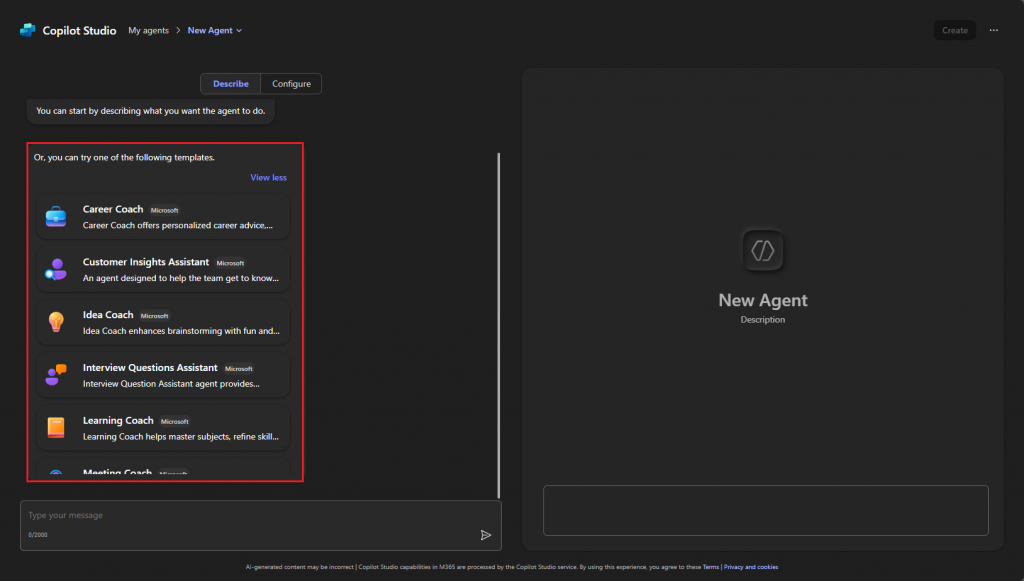The image size is (1024, 581).
Task: Click 'You can start by describing' message bubble
Action: point(150,111)
